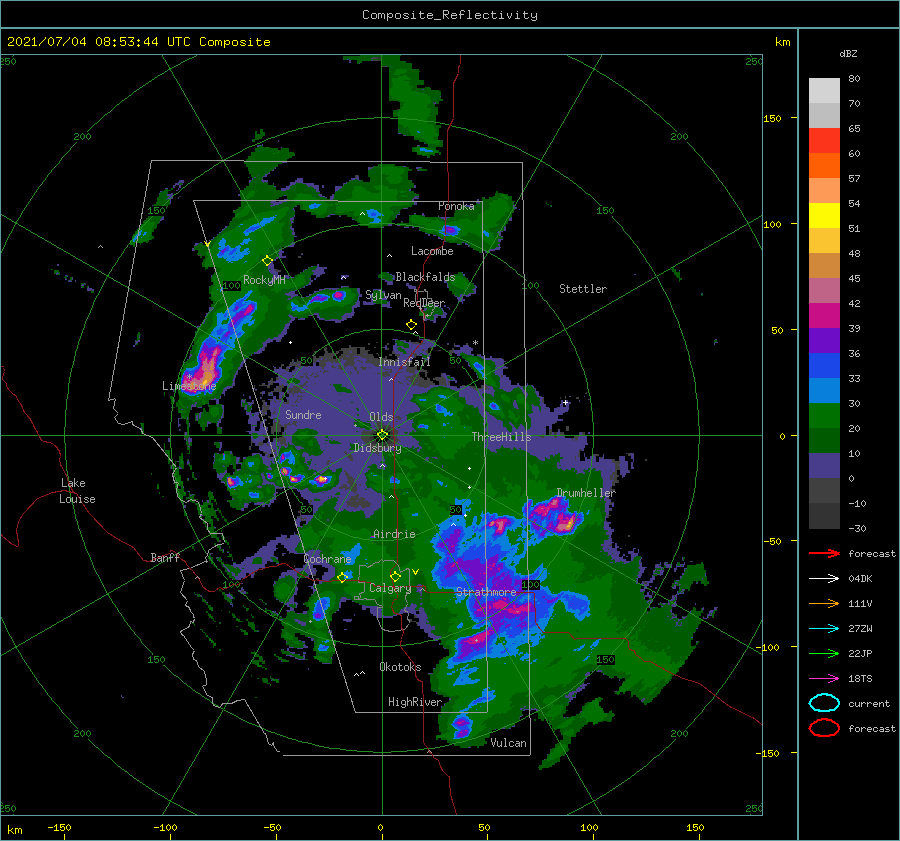Click the Cochrane city label
This screenshot has width=900, height=841.
point(327,559)
